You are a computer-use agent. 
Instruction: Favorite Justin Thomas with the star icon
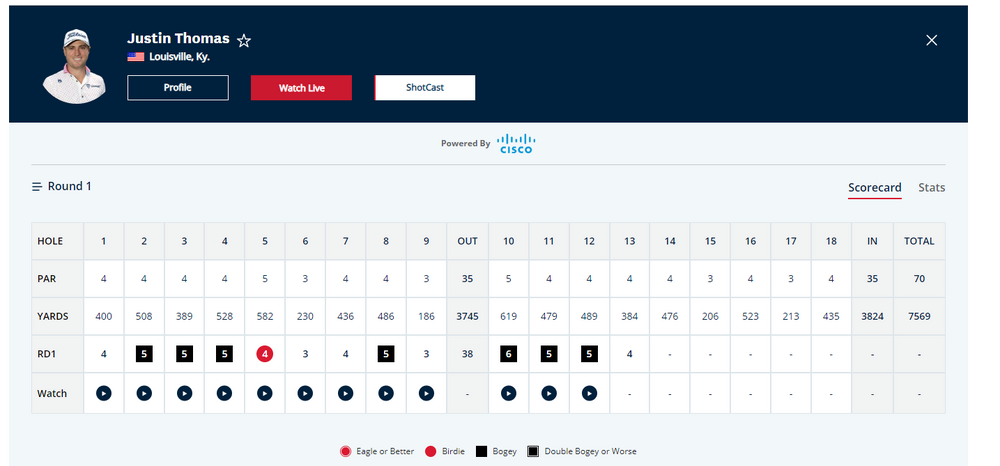[x=244, y=40]
